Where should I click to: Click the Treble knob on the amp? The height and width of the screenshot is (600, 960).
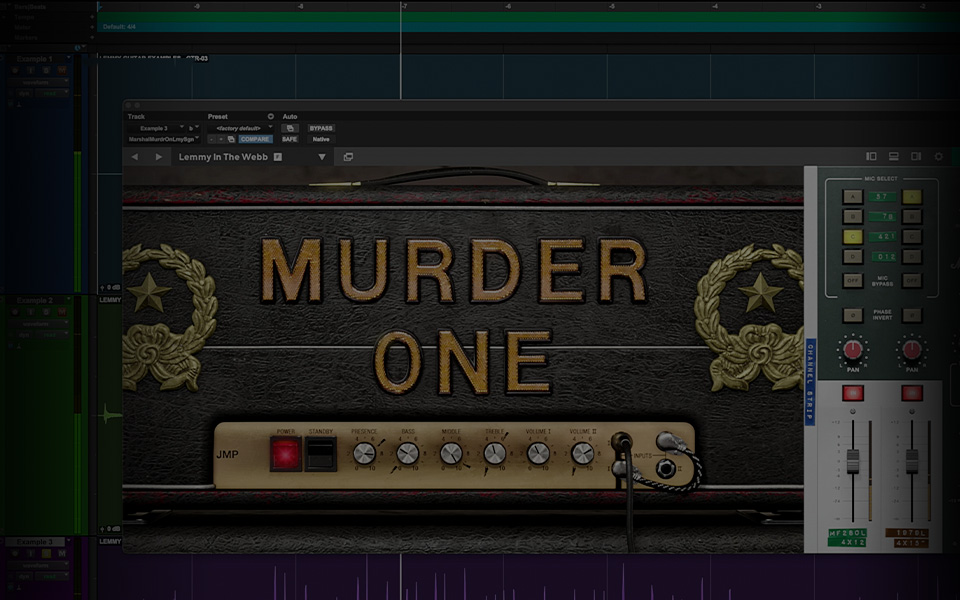[494, 454]
